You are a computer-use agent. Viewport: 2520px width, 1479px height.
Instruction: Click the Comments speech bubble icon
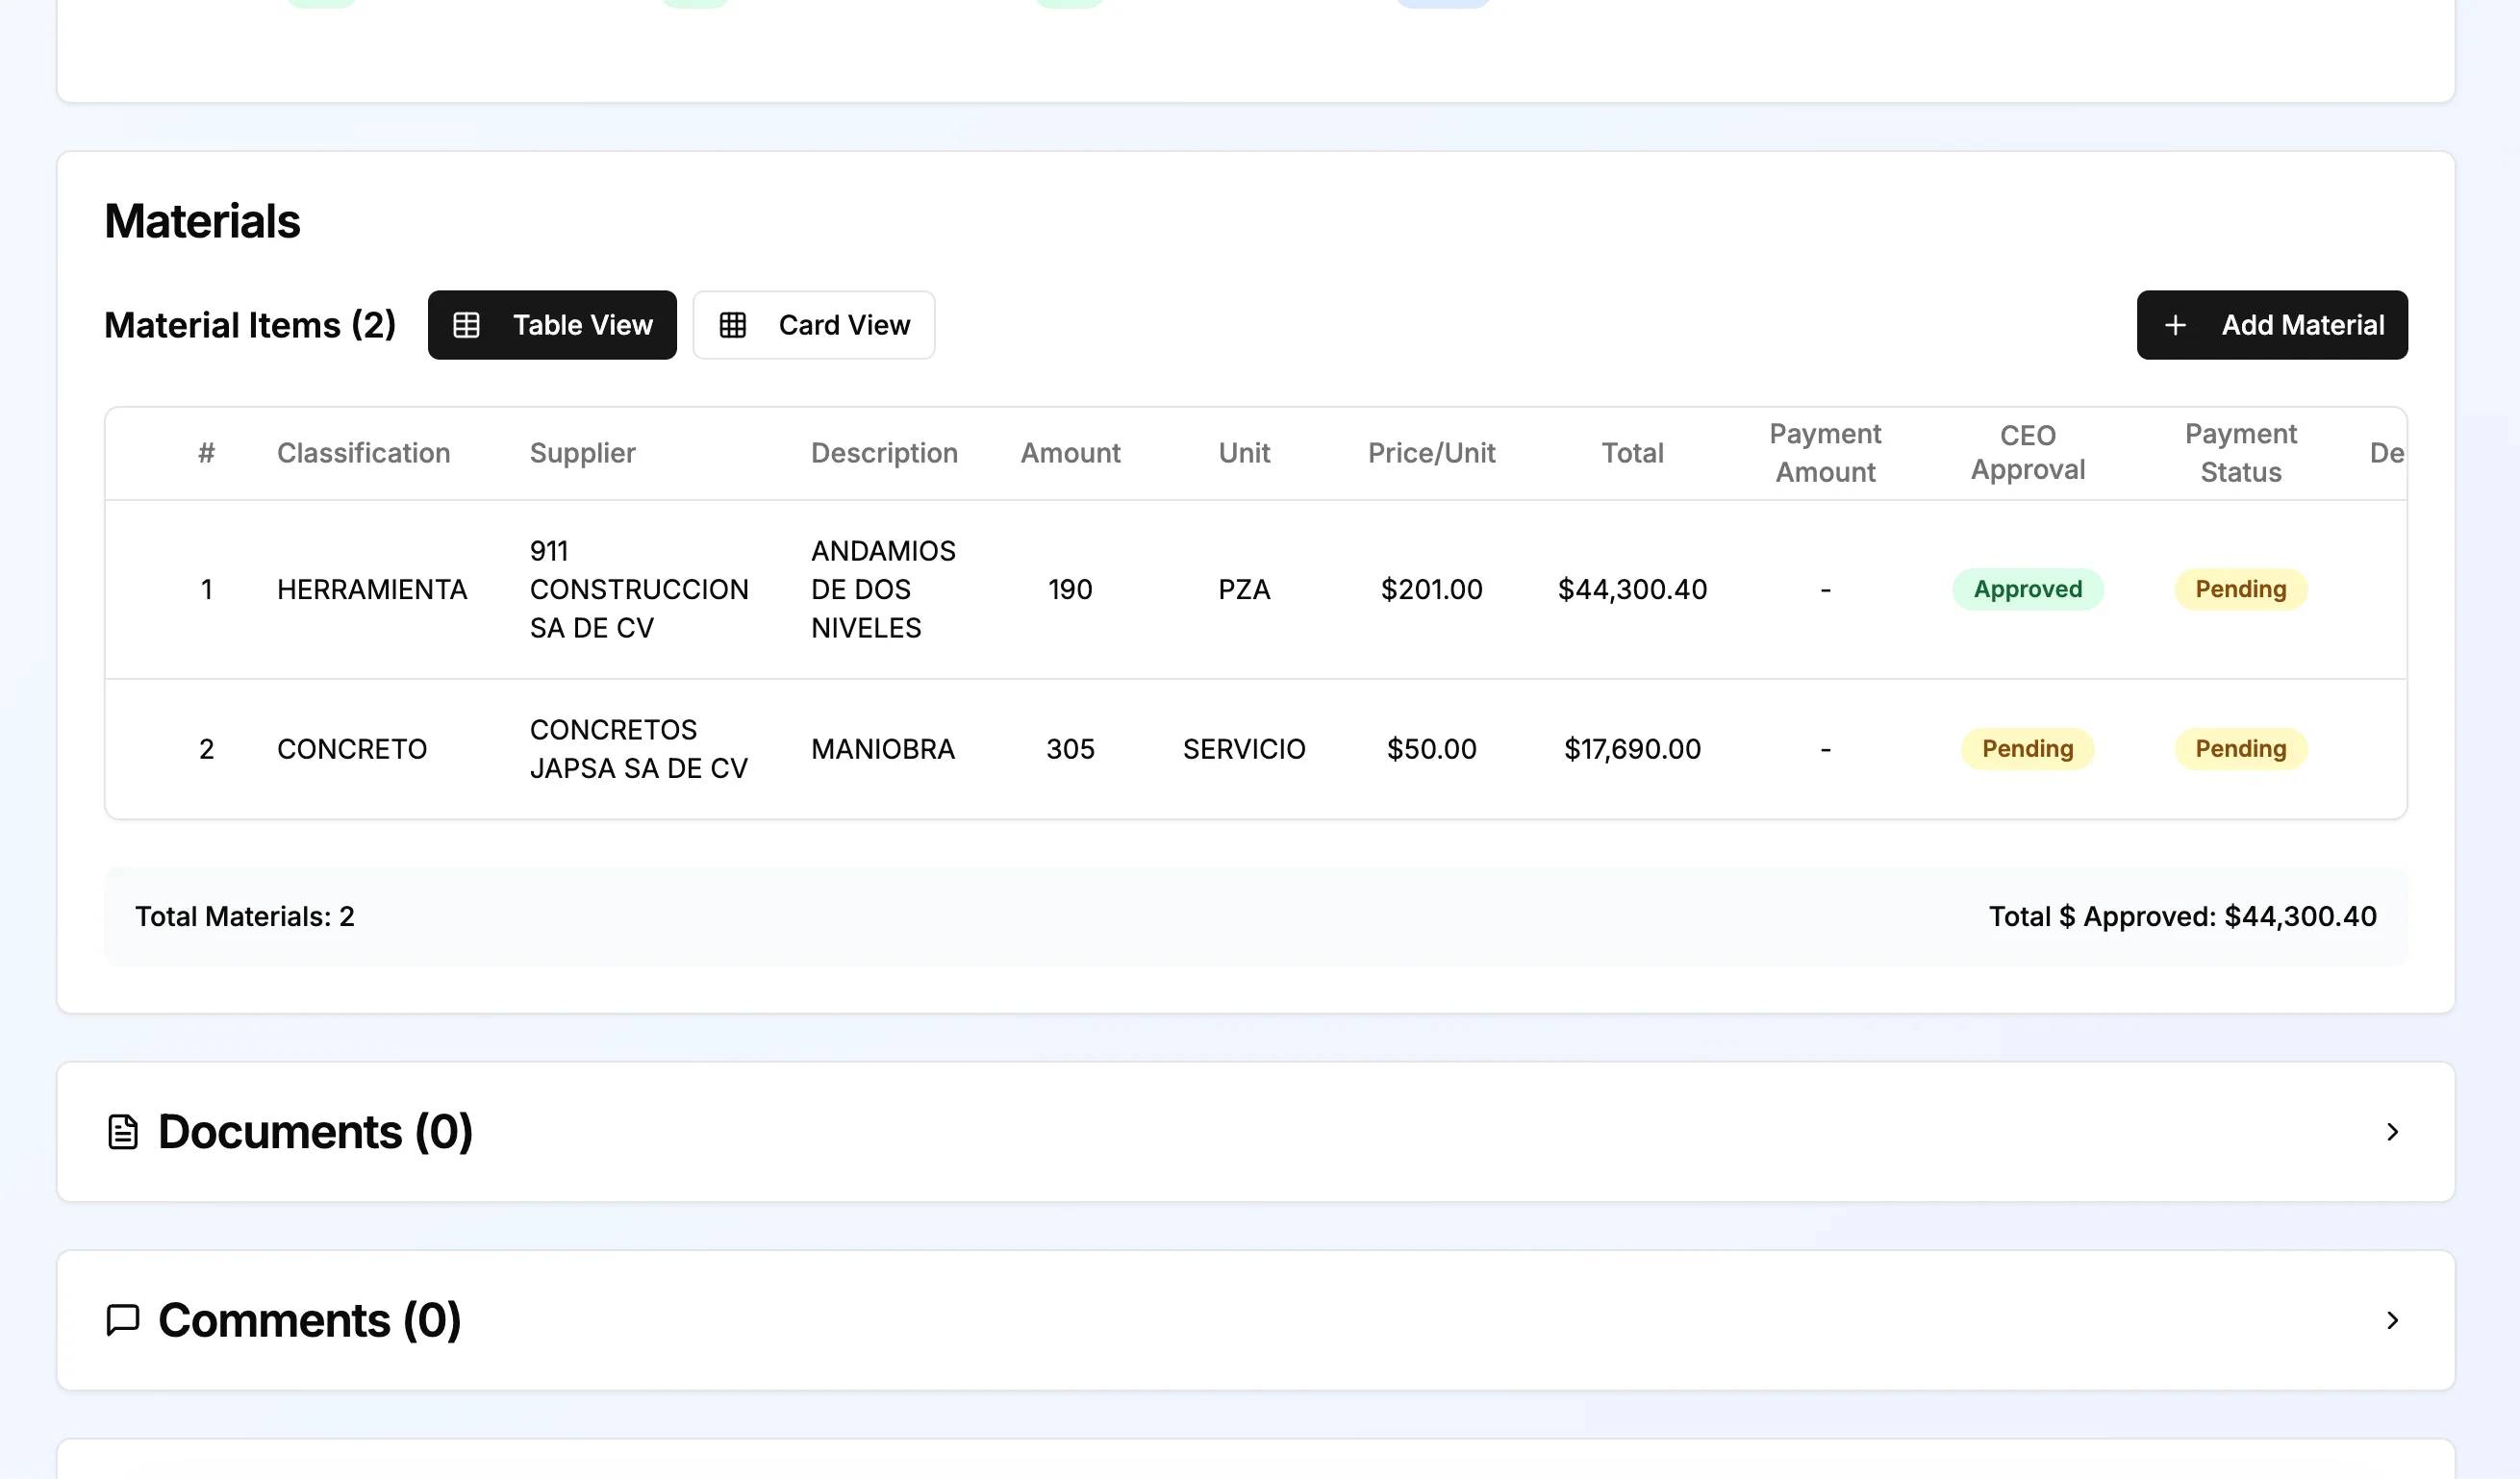tap(122, 1320)
